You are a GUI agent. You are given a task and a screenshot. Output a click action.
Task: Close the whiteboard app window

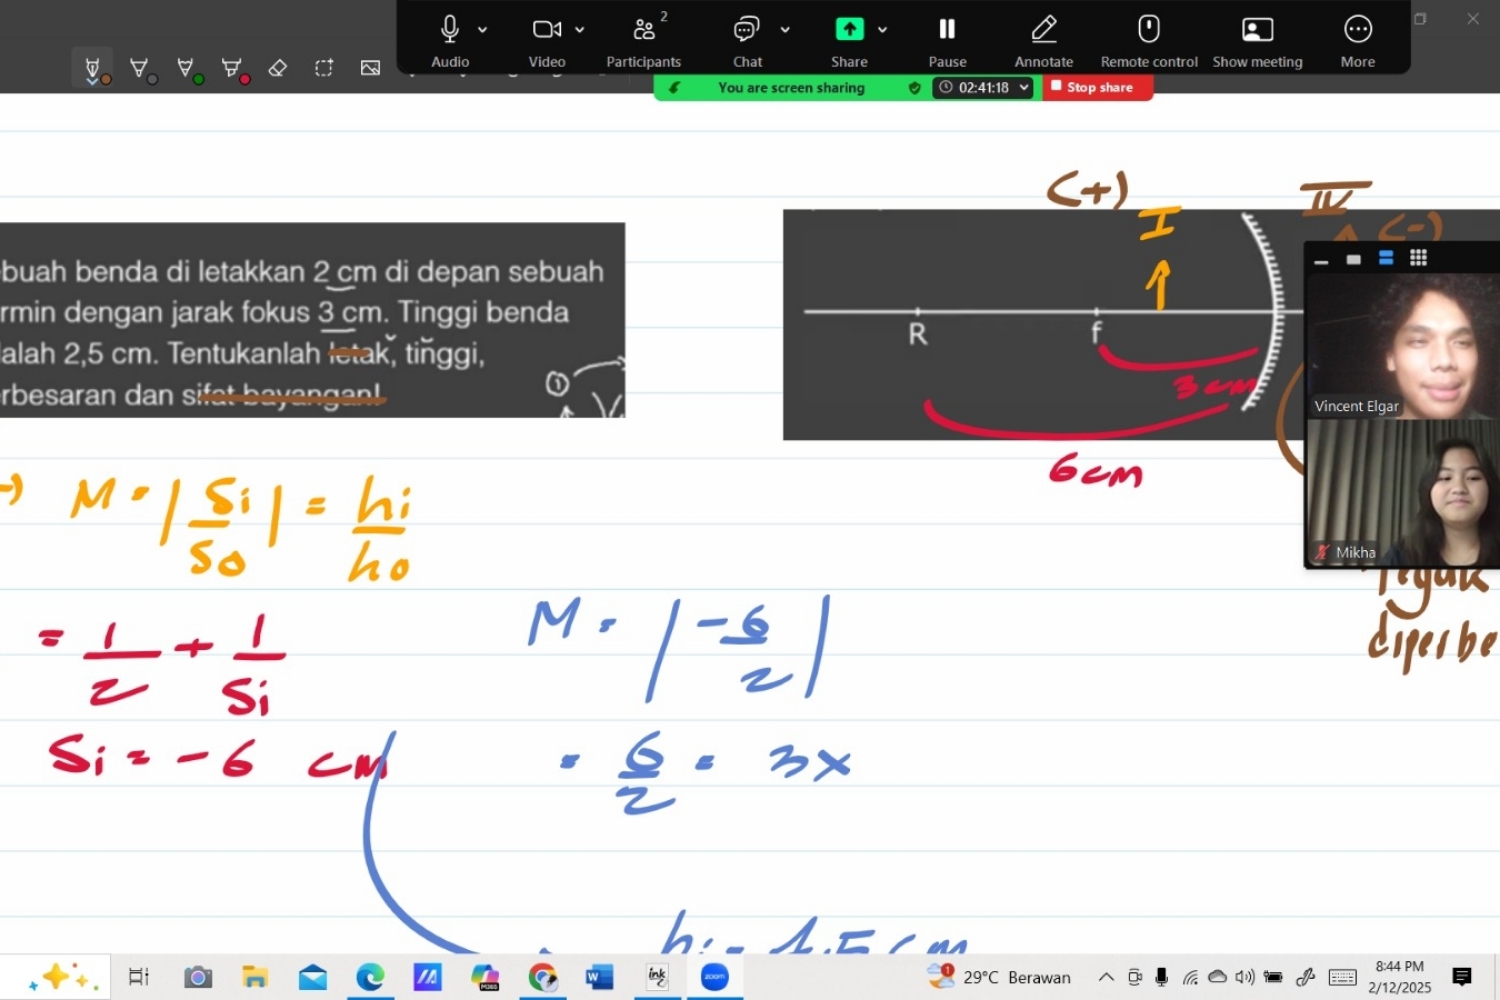1472,18
